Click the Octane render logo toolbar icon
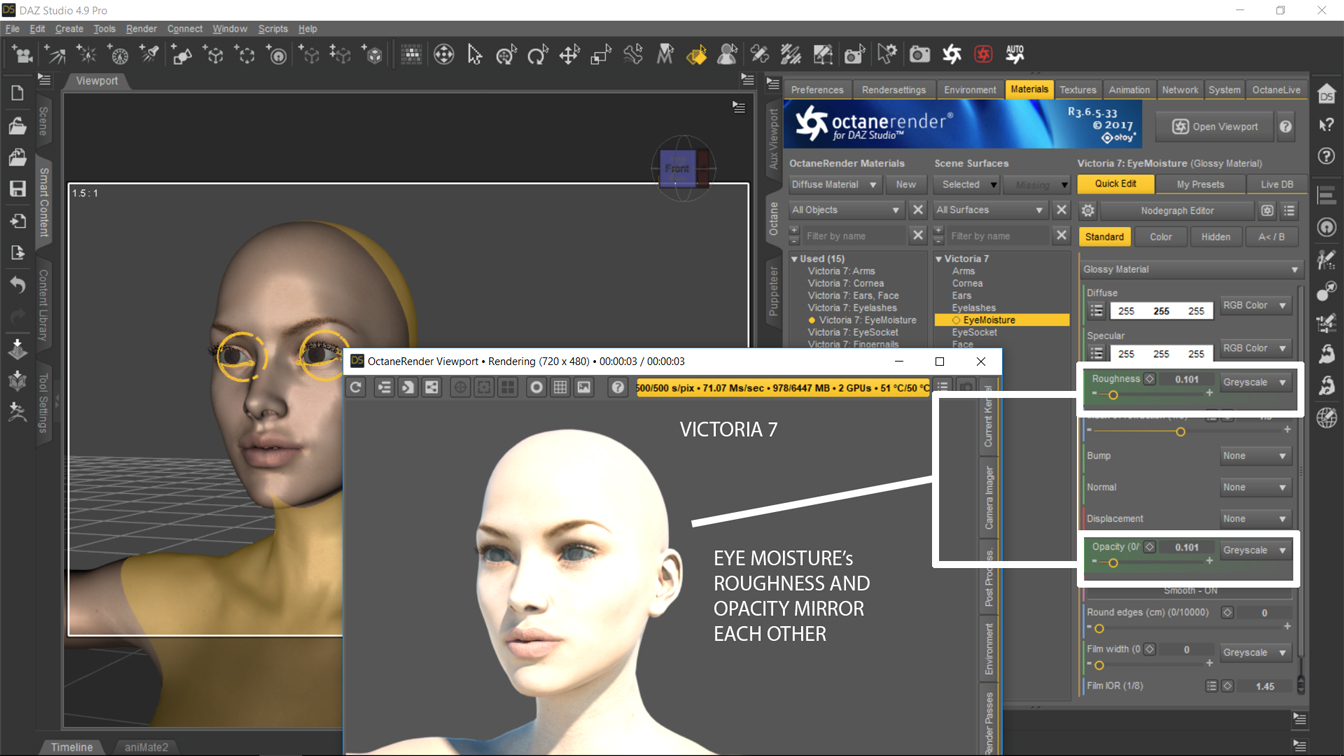This screenshot has height=756, width=1344. pyautogui.click(x=951, y=54)
